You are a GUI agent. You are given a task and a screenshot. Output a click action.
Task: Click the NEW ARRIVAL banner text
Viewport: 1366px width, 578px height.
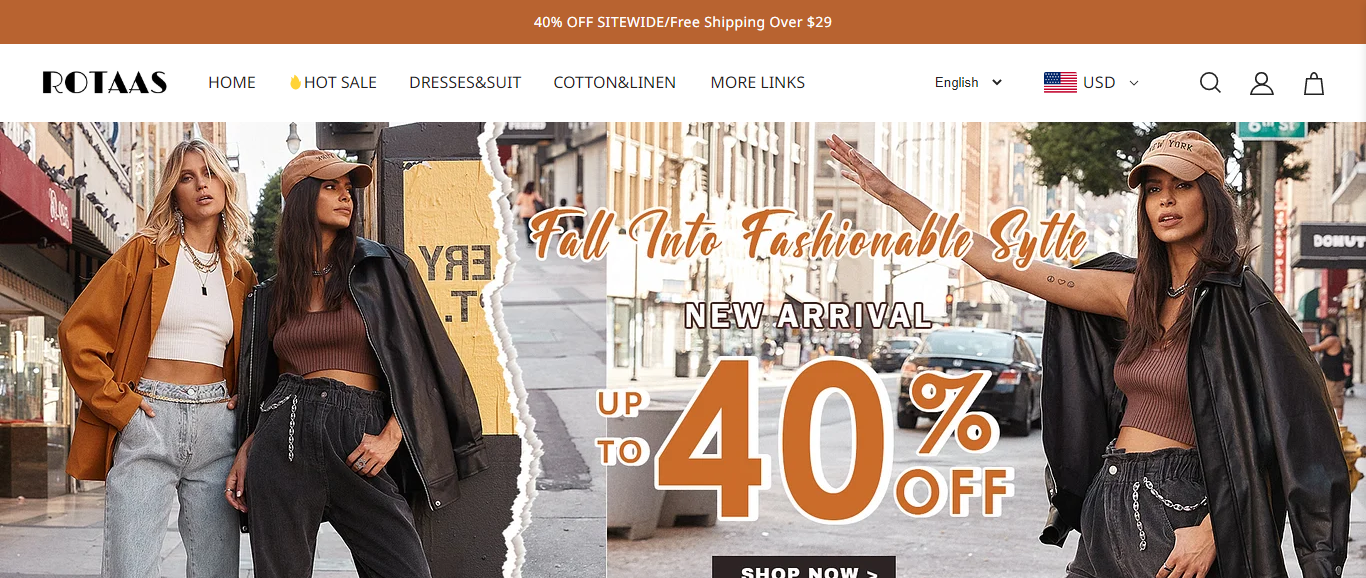coord(808,316)
